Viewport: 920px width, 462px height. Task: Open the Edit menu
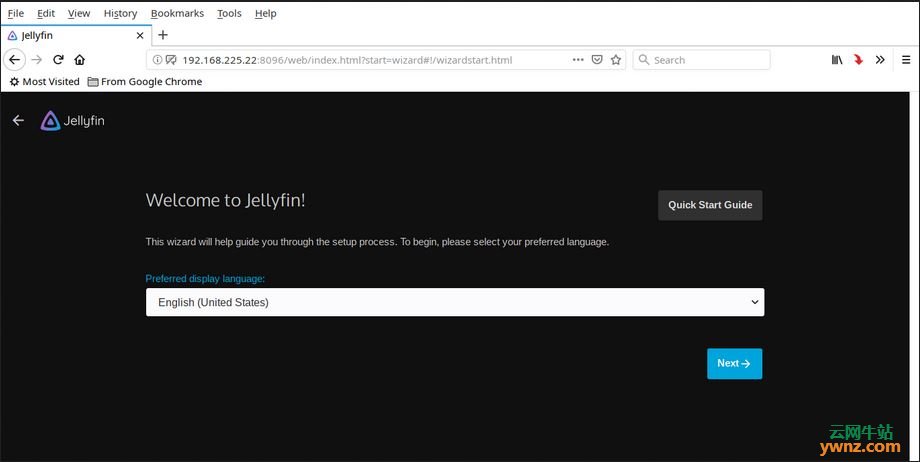coord(46,14)
